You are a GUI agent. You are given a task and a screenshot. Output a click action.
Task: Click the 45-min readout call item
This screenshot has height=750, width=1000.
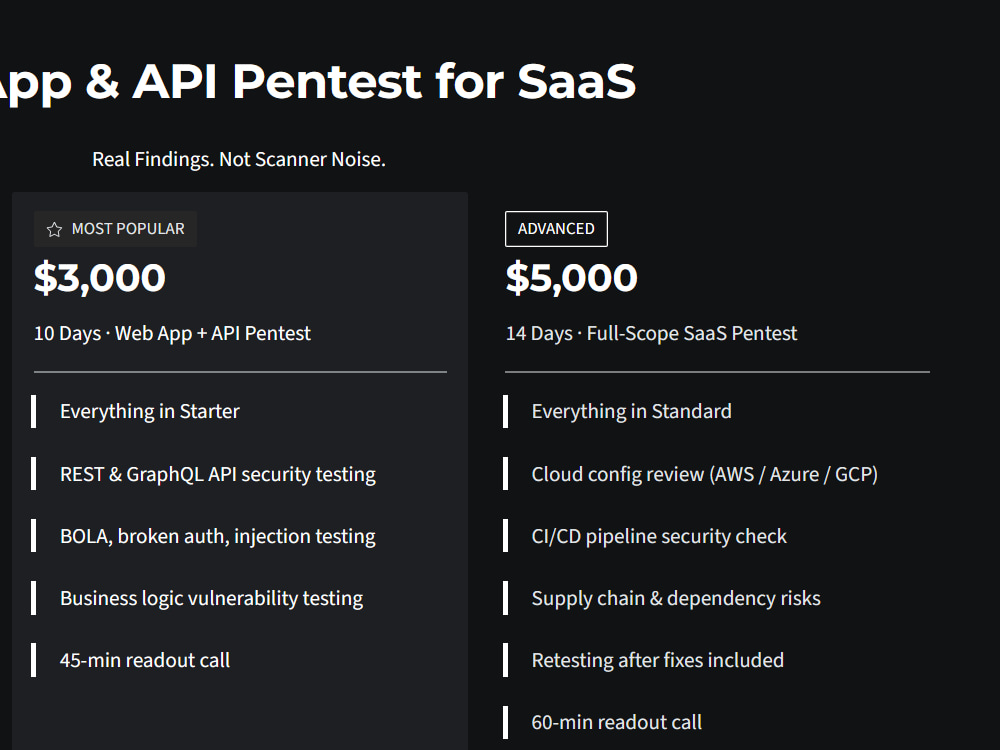(145, 660)
